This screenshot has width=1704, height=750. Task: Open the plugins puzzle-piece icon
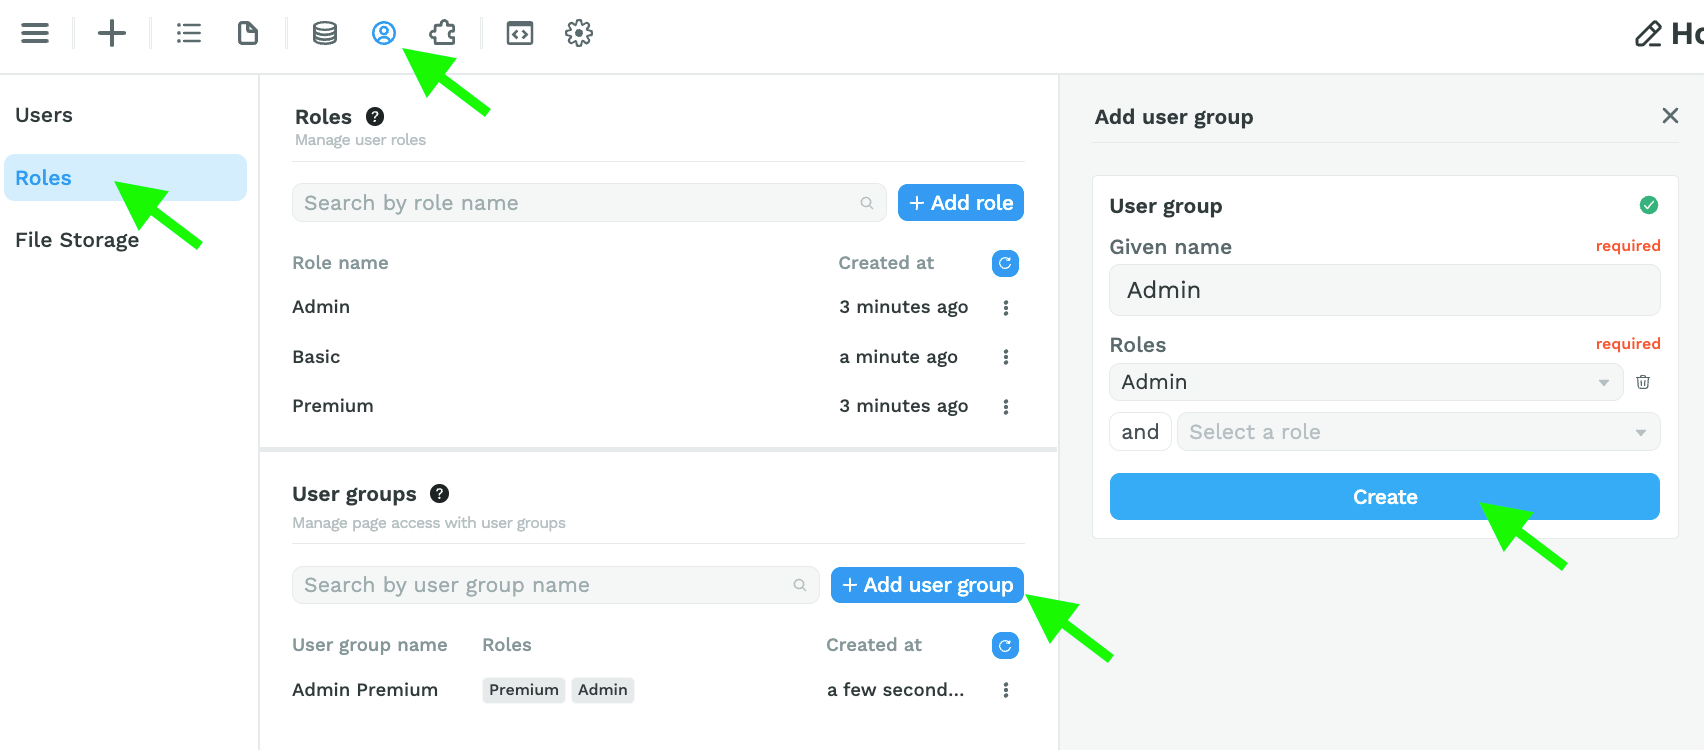coord(443,33)
